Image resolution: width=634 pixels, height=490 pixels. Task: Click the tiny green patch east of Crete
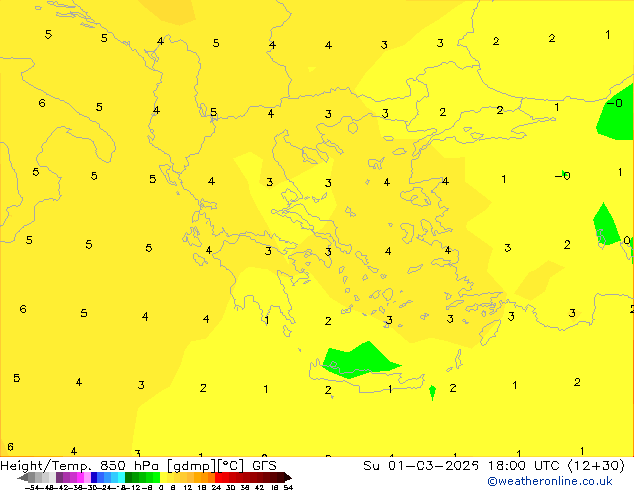point(432,392)
